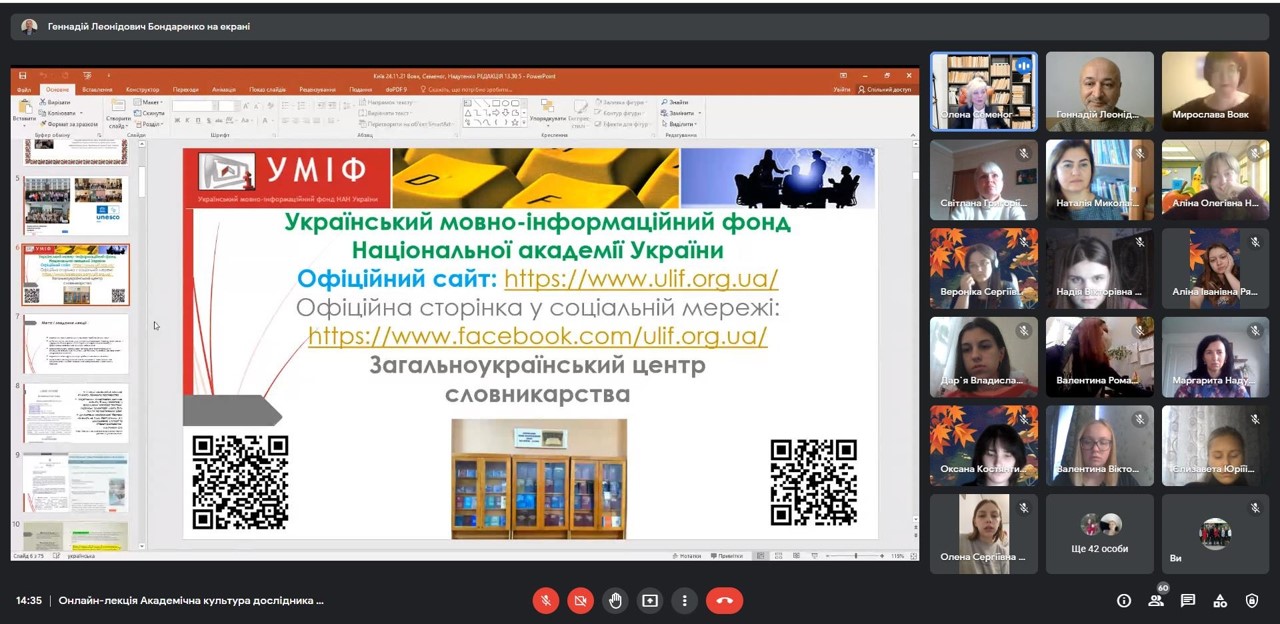Switch to the Вставлення ribbon tab
Screen dimensions: 1280x624
98,88
